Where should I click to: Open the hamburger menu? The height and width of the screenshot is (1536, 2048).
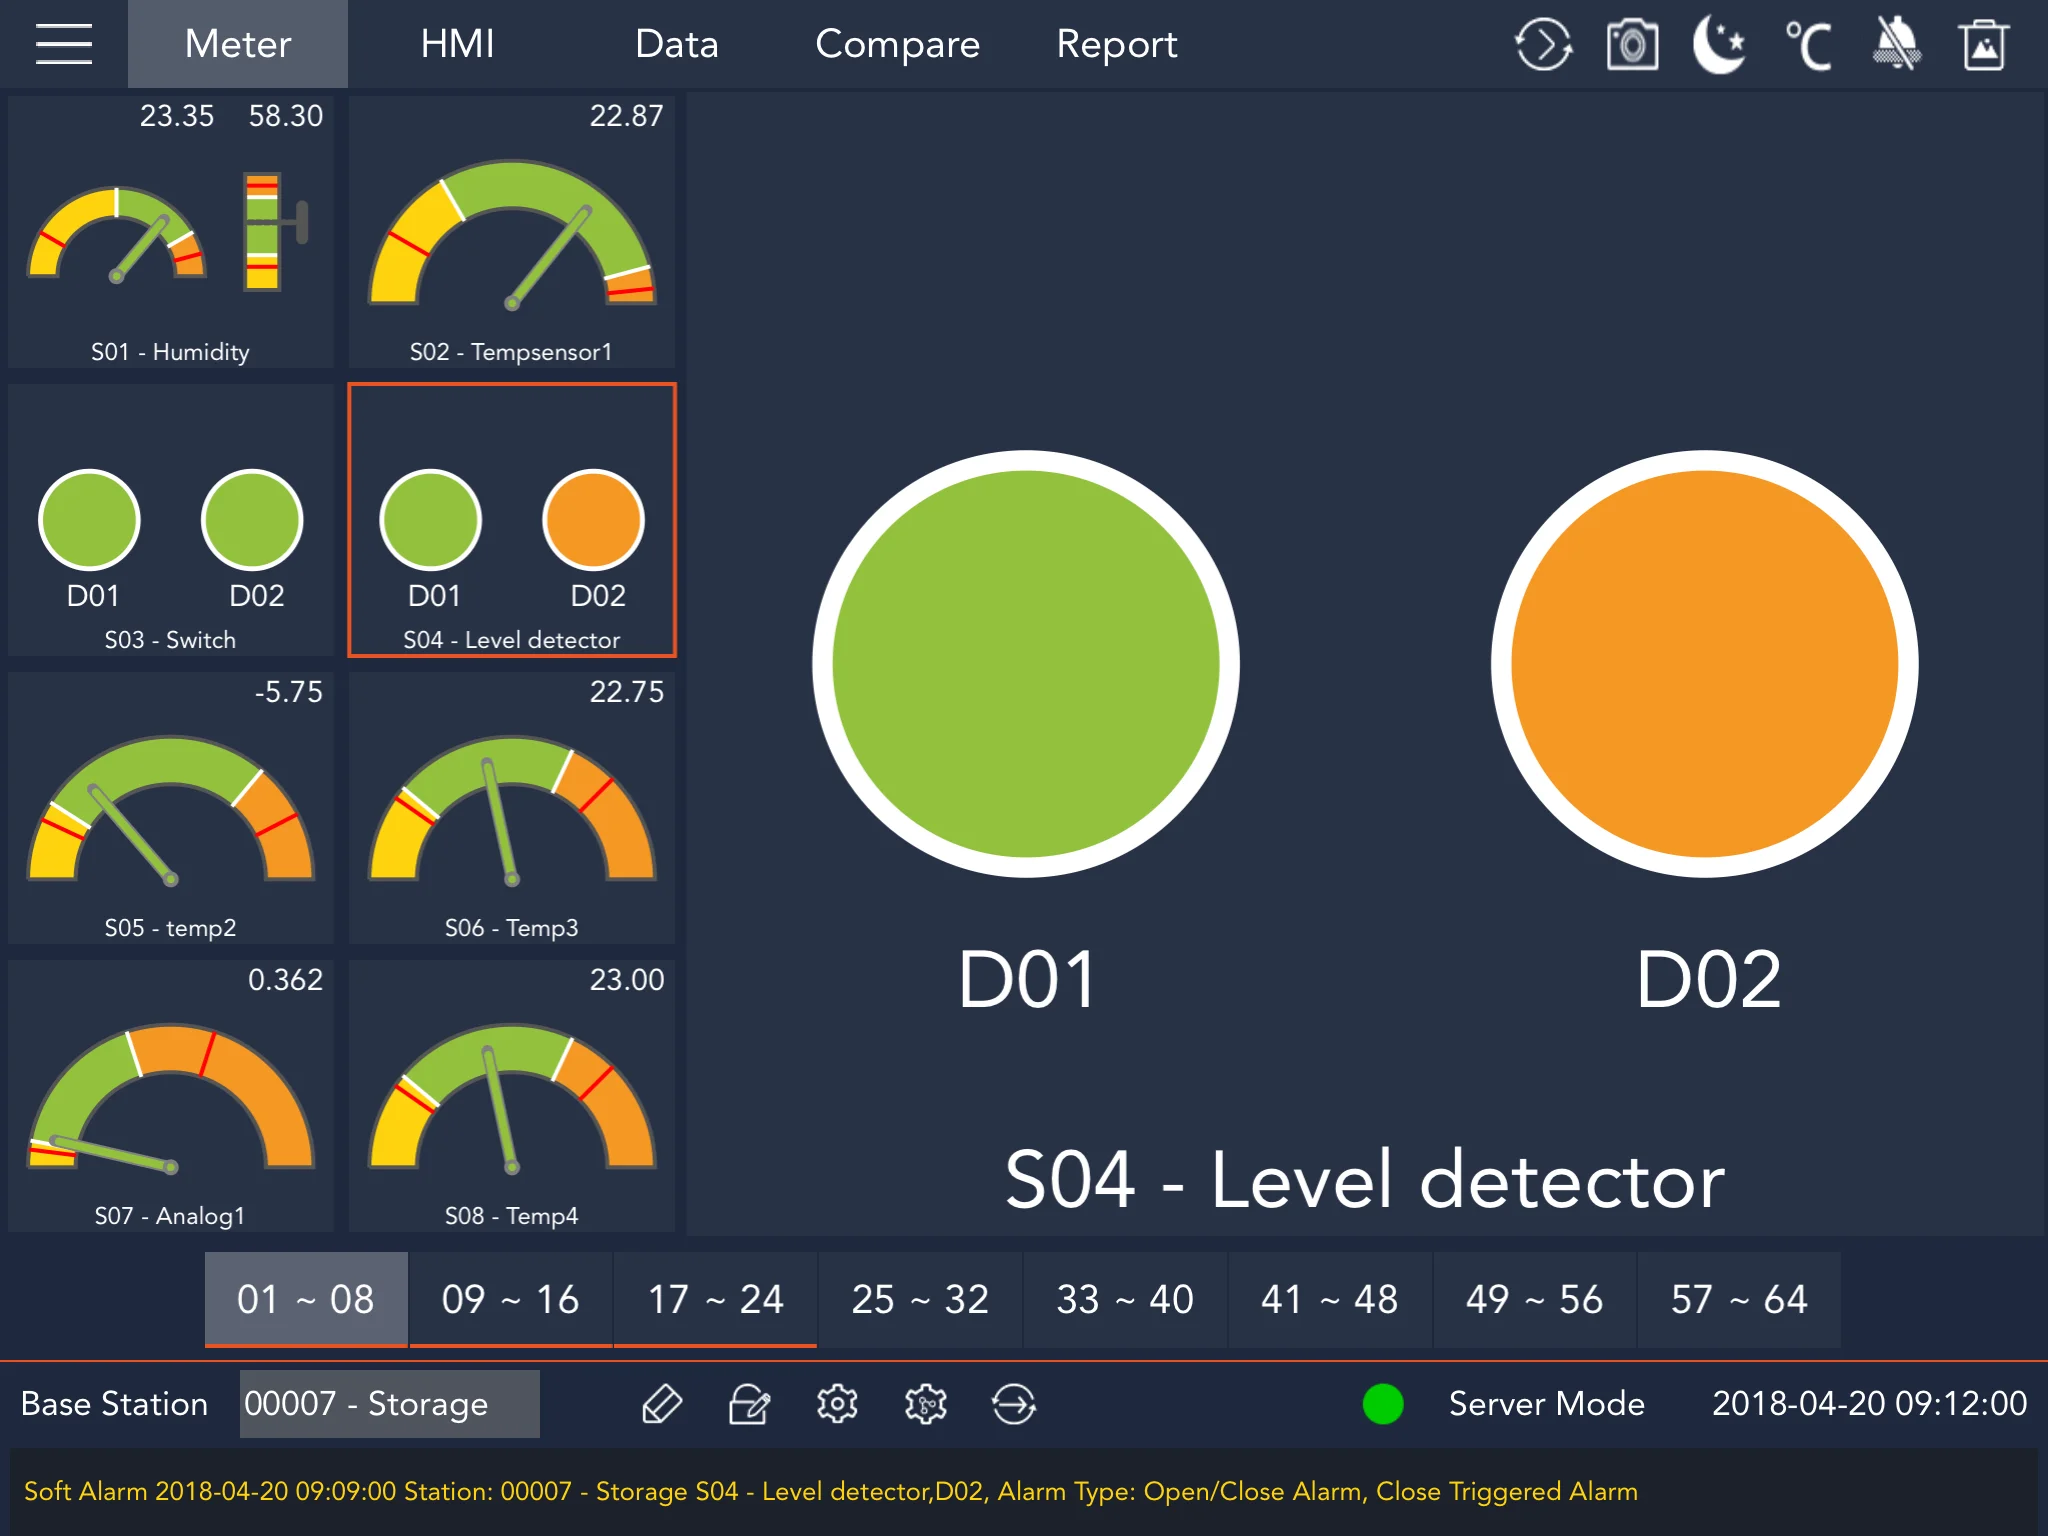point(64,44)
